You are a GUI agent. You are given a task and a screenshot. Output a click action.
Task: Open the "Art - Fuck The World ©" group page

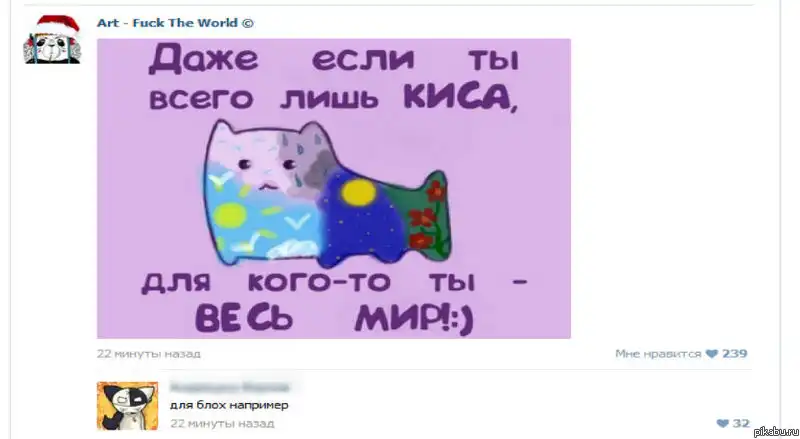pos(175,23)
